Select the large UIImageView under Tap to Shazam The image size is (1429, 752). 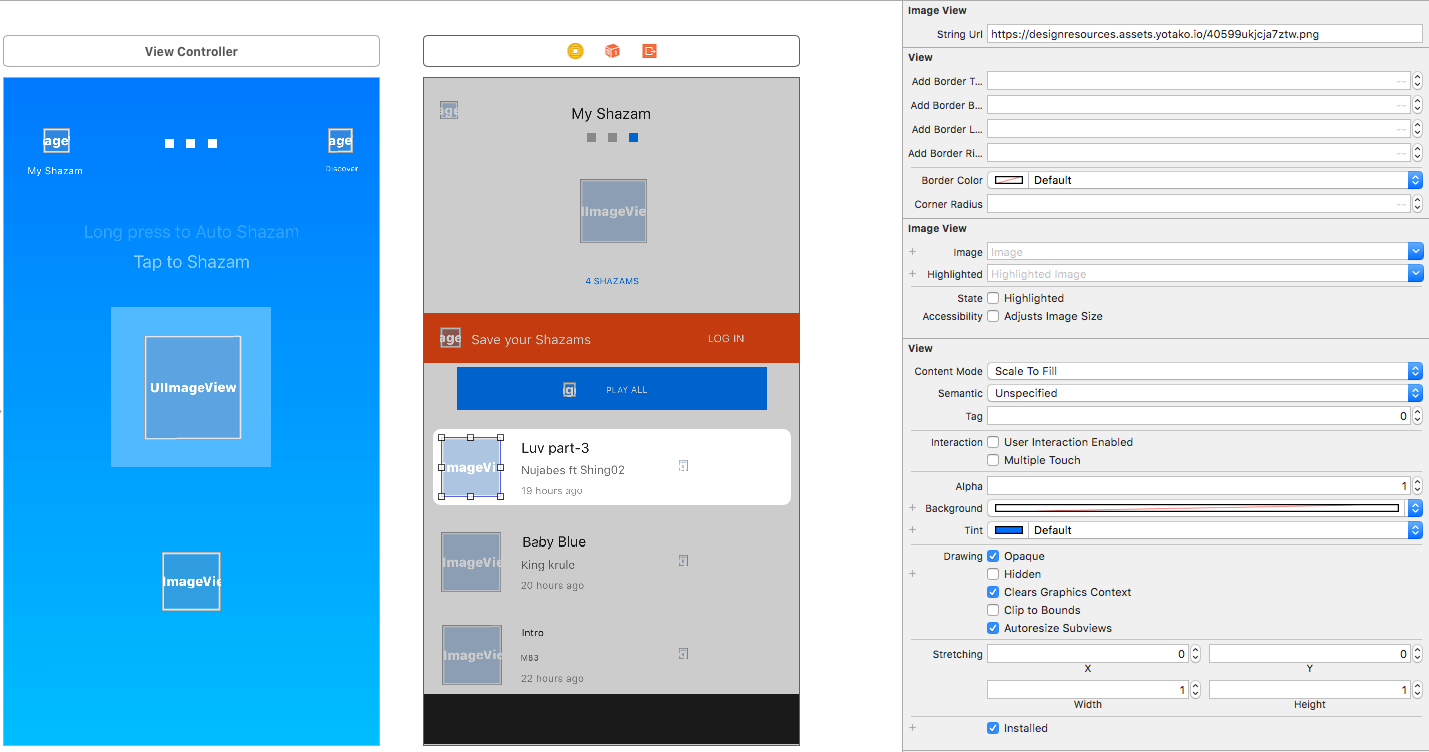tap(193, 387)
